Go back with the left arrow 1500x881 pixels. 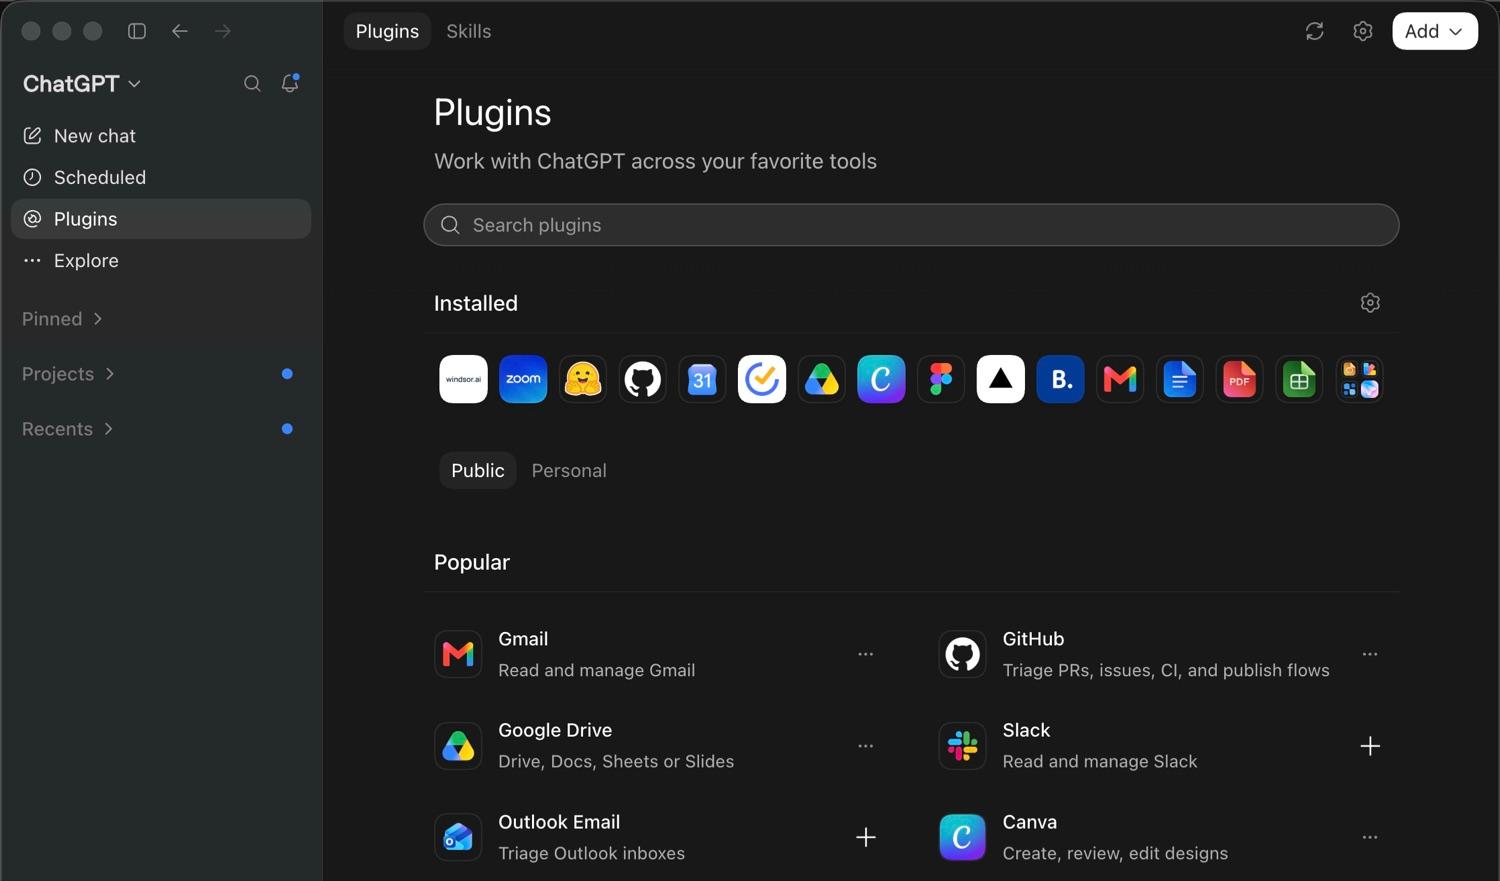pos(180,31)
